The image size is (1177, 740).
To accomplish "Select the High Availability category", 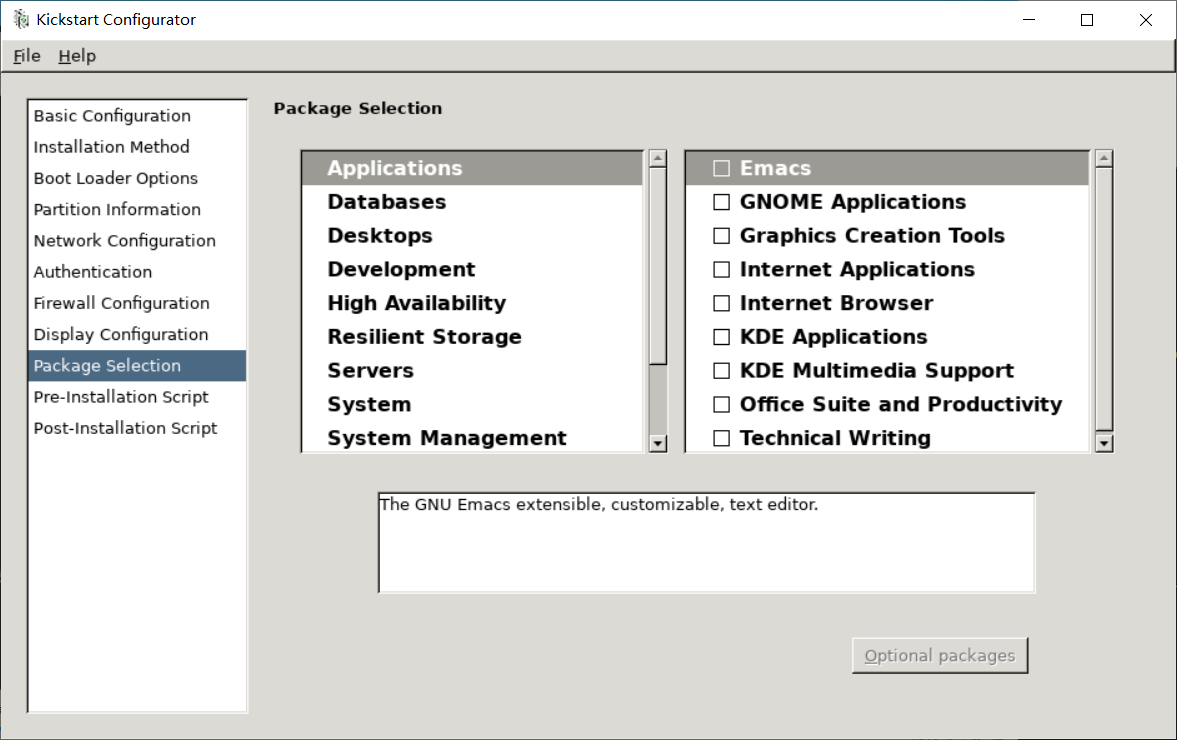I will 473,303.
